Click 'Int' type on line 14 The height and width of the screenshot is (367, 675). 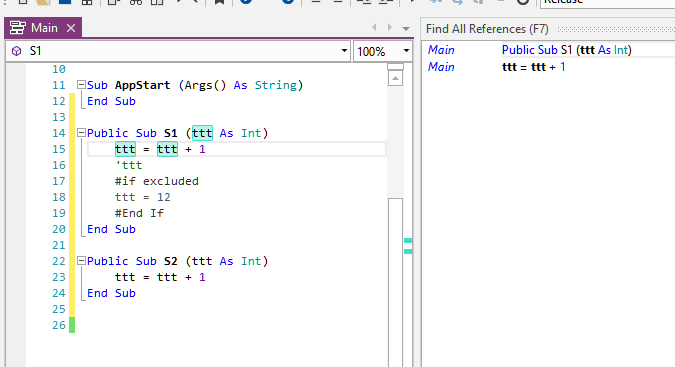251,133
